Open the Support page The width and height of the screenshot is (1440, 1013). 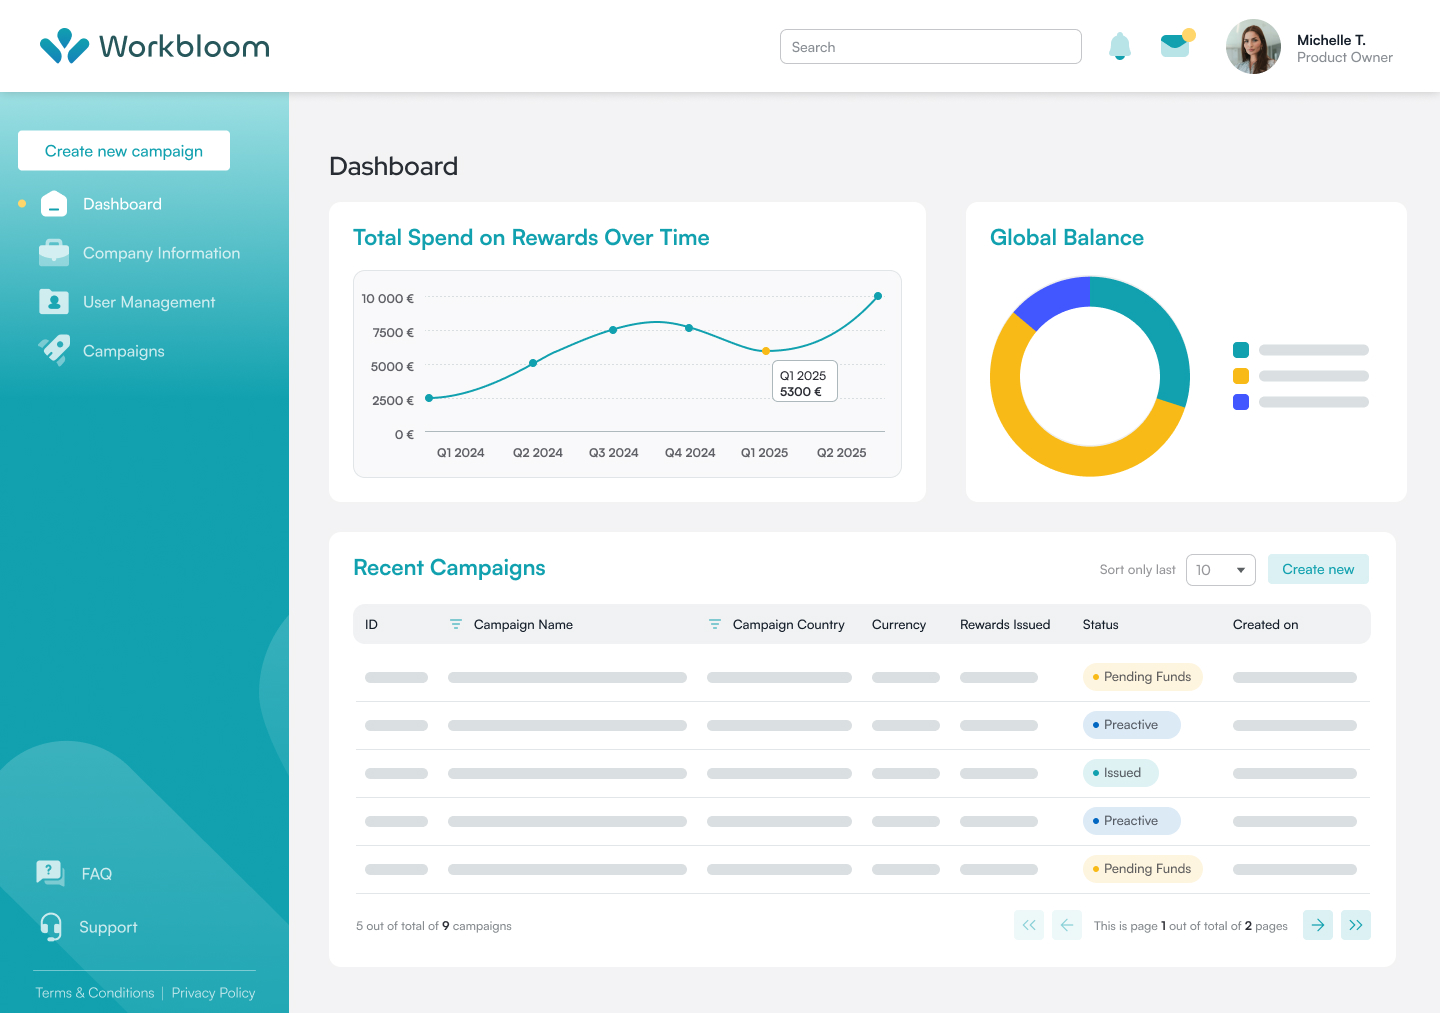tap(108, 927)
